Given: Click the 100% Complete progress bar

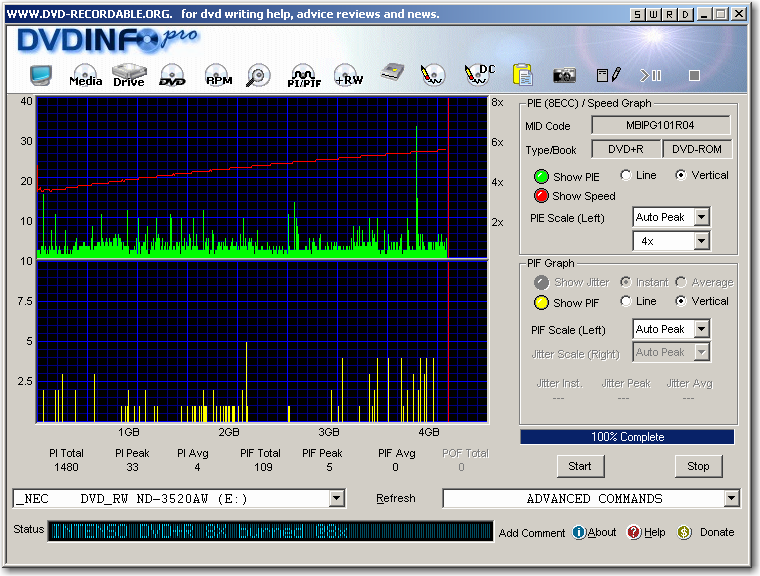Looking at the screenshot, I should point(627,437).
